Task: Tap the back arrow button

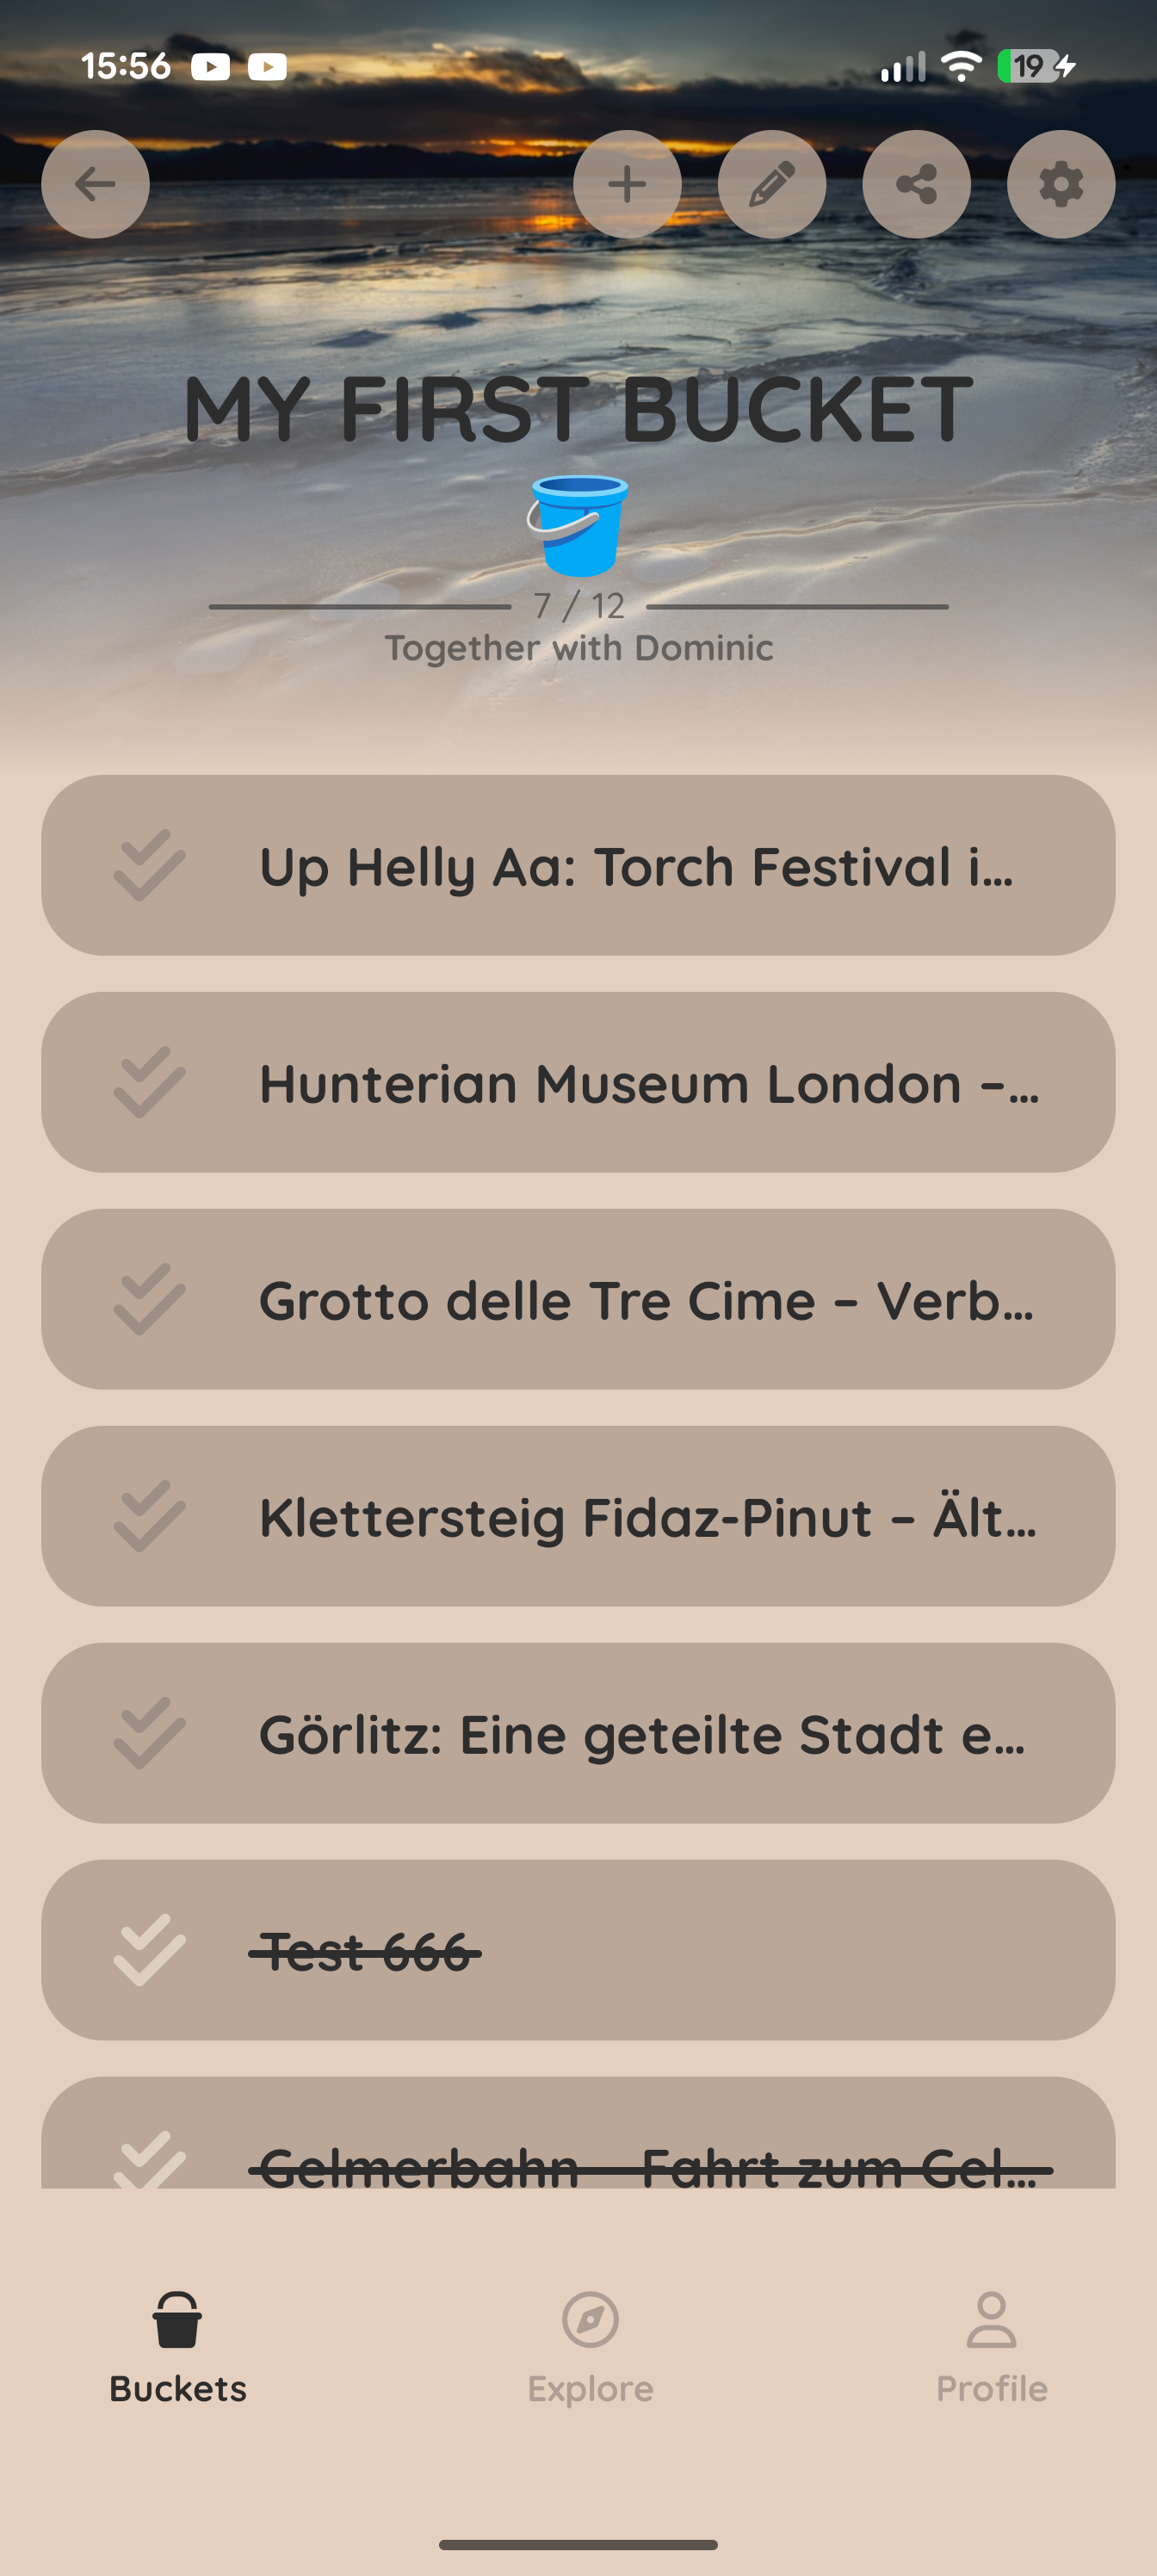Action: (x=95, y=184)
